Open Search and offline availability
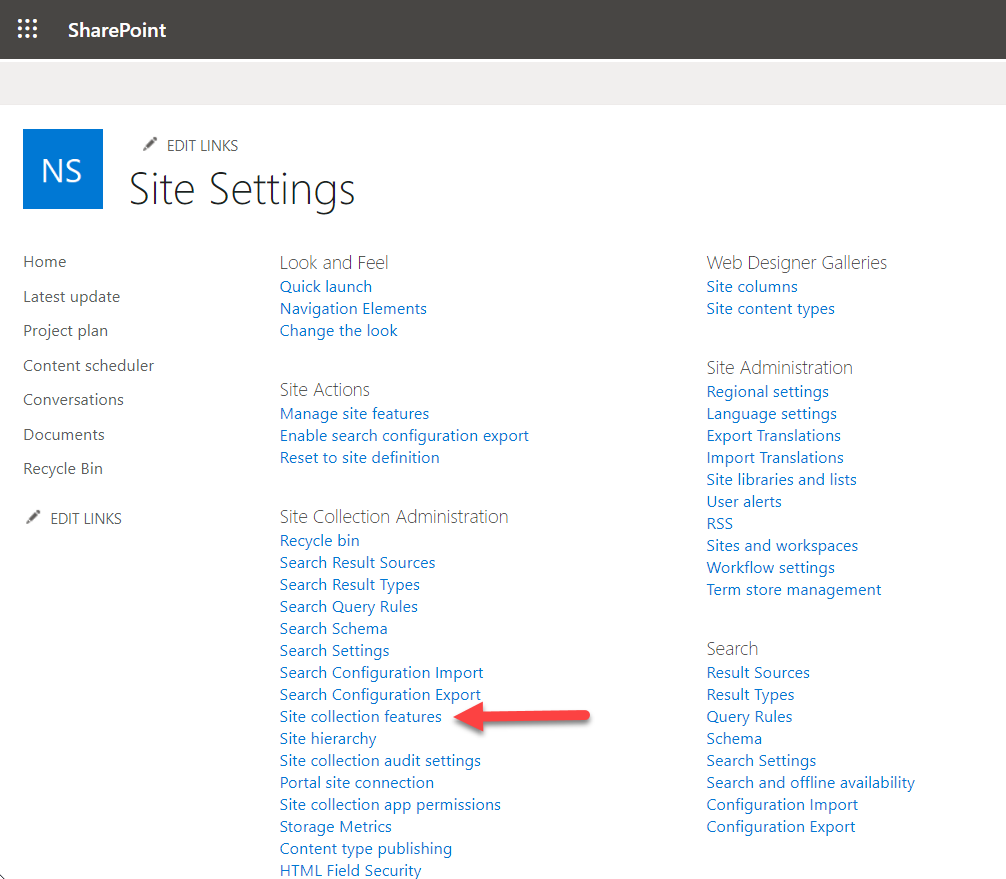The image size is (1006, 879). 810,783
